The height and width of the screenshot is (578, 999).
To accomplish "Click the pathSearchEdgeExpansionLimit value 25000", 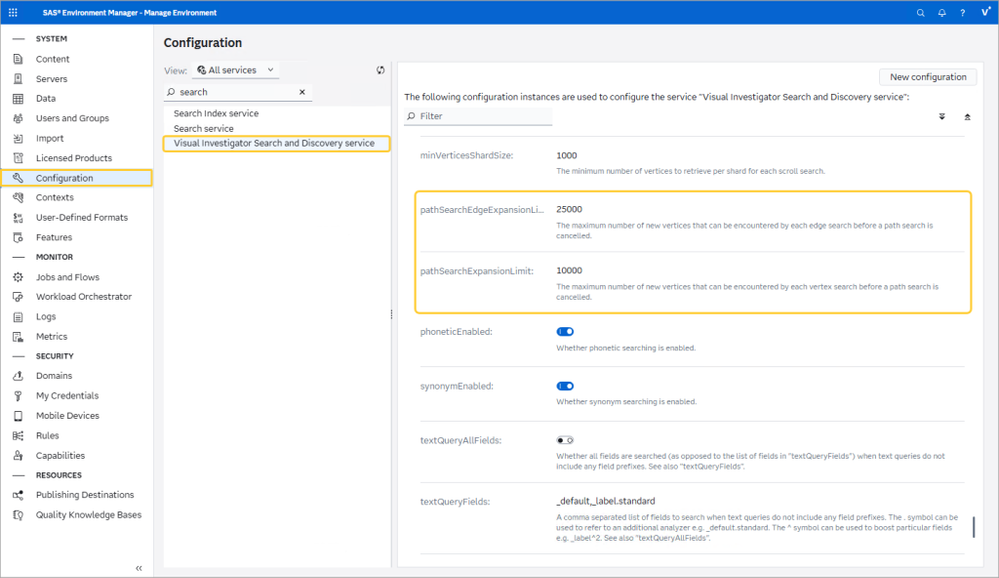I will [569, 209].
